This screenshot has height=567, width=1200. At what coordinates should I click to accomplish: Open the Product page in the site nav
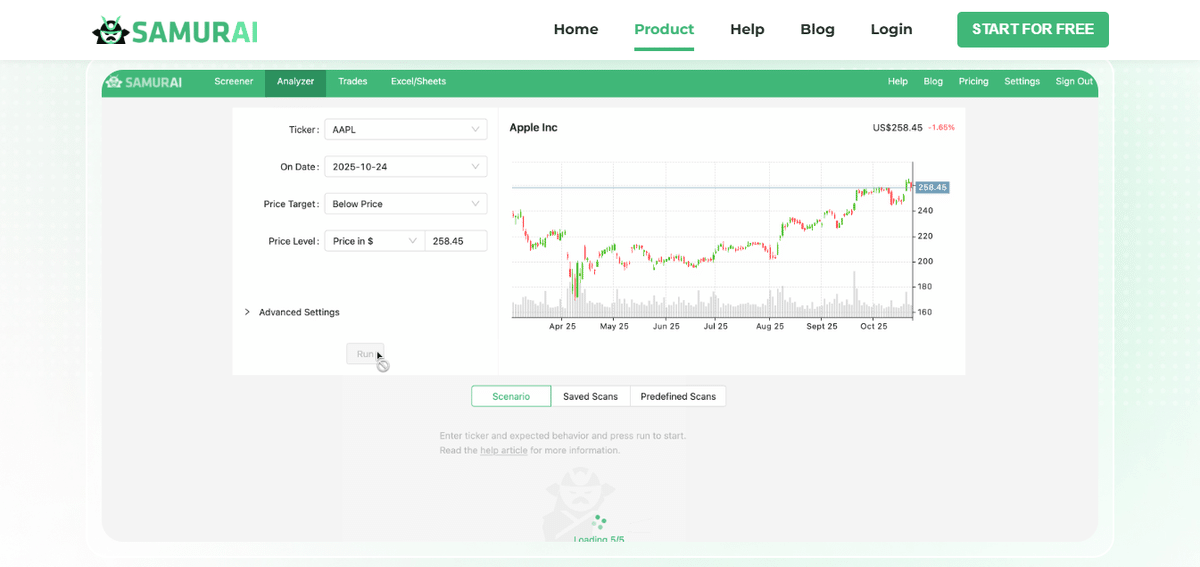pos(664,29)
